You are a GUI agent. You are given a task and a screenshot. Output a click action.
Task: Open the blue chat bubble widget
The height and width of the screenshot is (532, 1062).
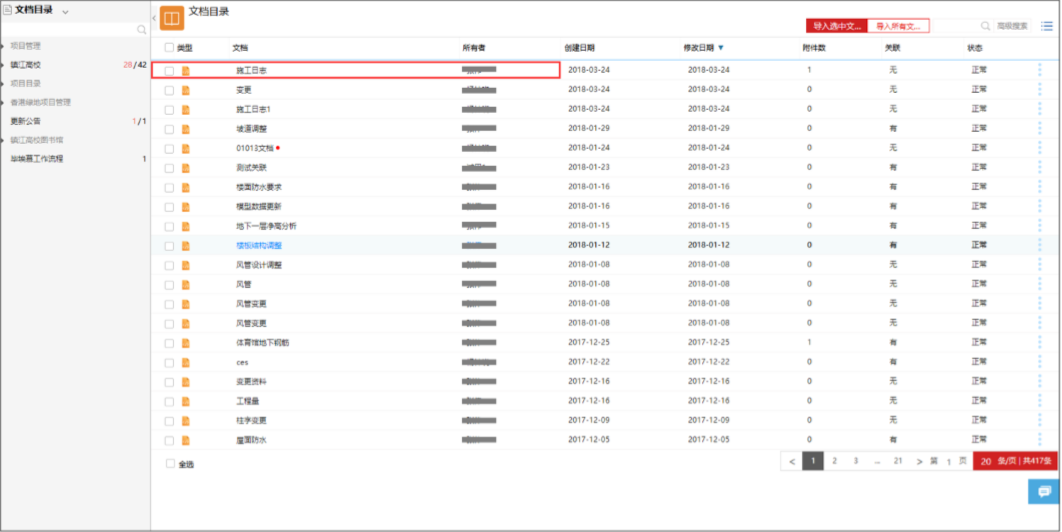(1044, 491)
